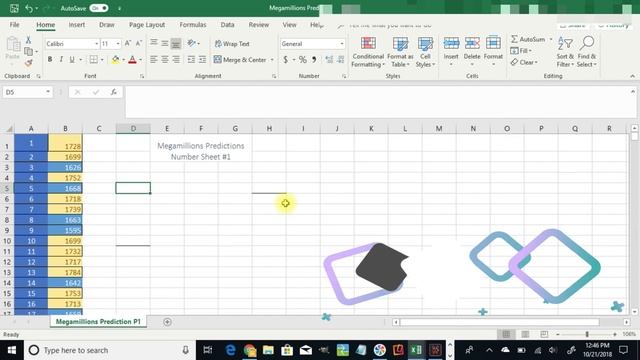Click Decrease Decimal icon

(340, 60)
